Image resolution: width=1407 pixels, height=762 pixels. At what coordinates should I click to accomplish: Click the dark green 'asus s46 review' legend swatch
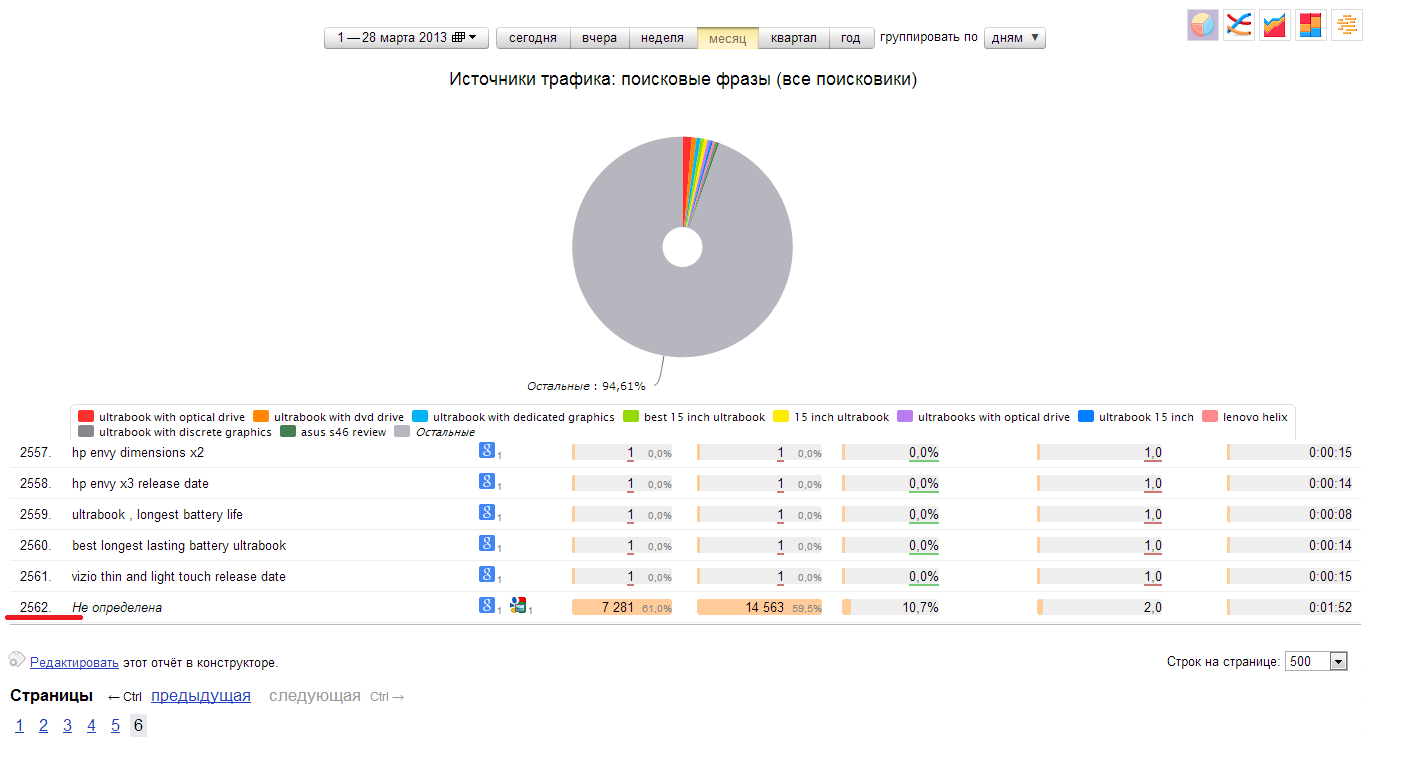tap(288, 432)
